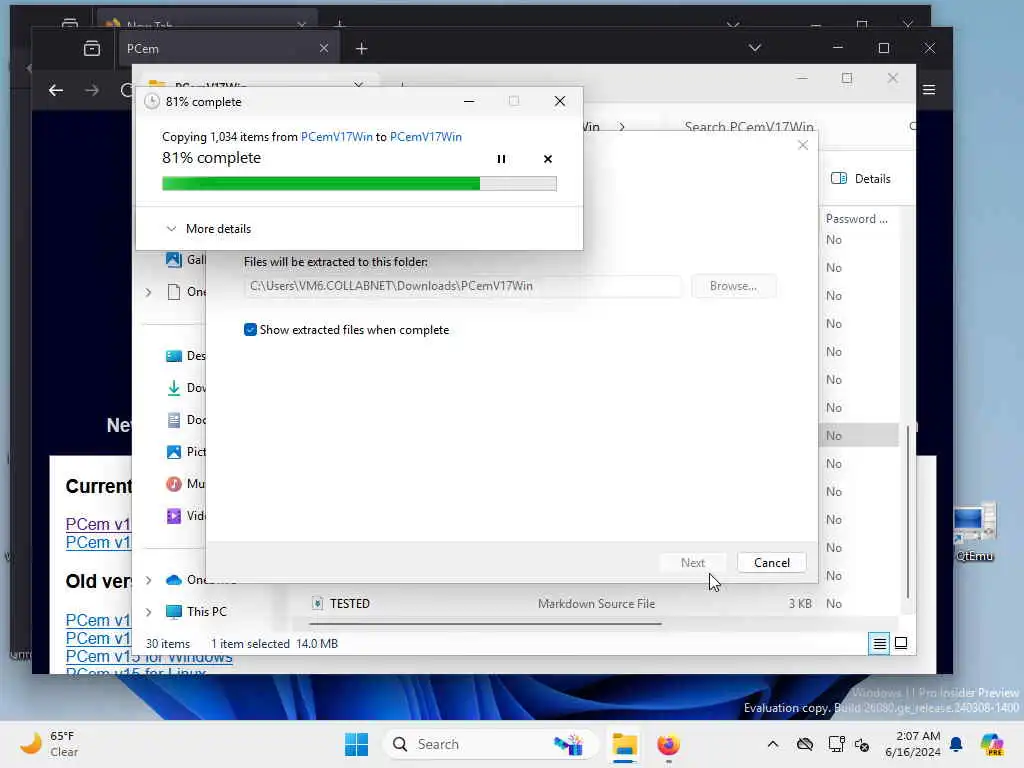Open the Music folder in sidebar
The width and height of the screenshot is (1024, 768).
(x=185, y=484)
